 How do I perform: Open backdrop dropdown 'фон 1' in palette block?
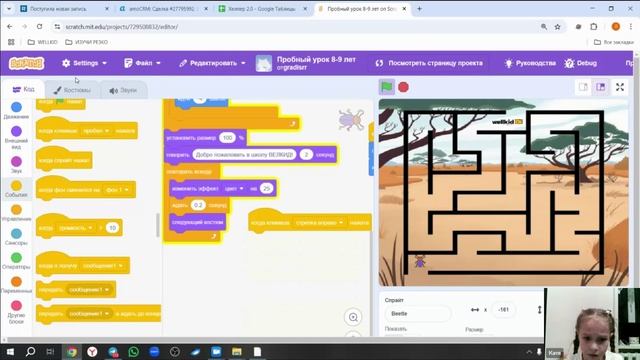[x=117, y=190]
